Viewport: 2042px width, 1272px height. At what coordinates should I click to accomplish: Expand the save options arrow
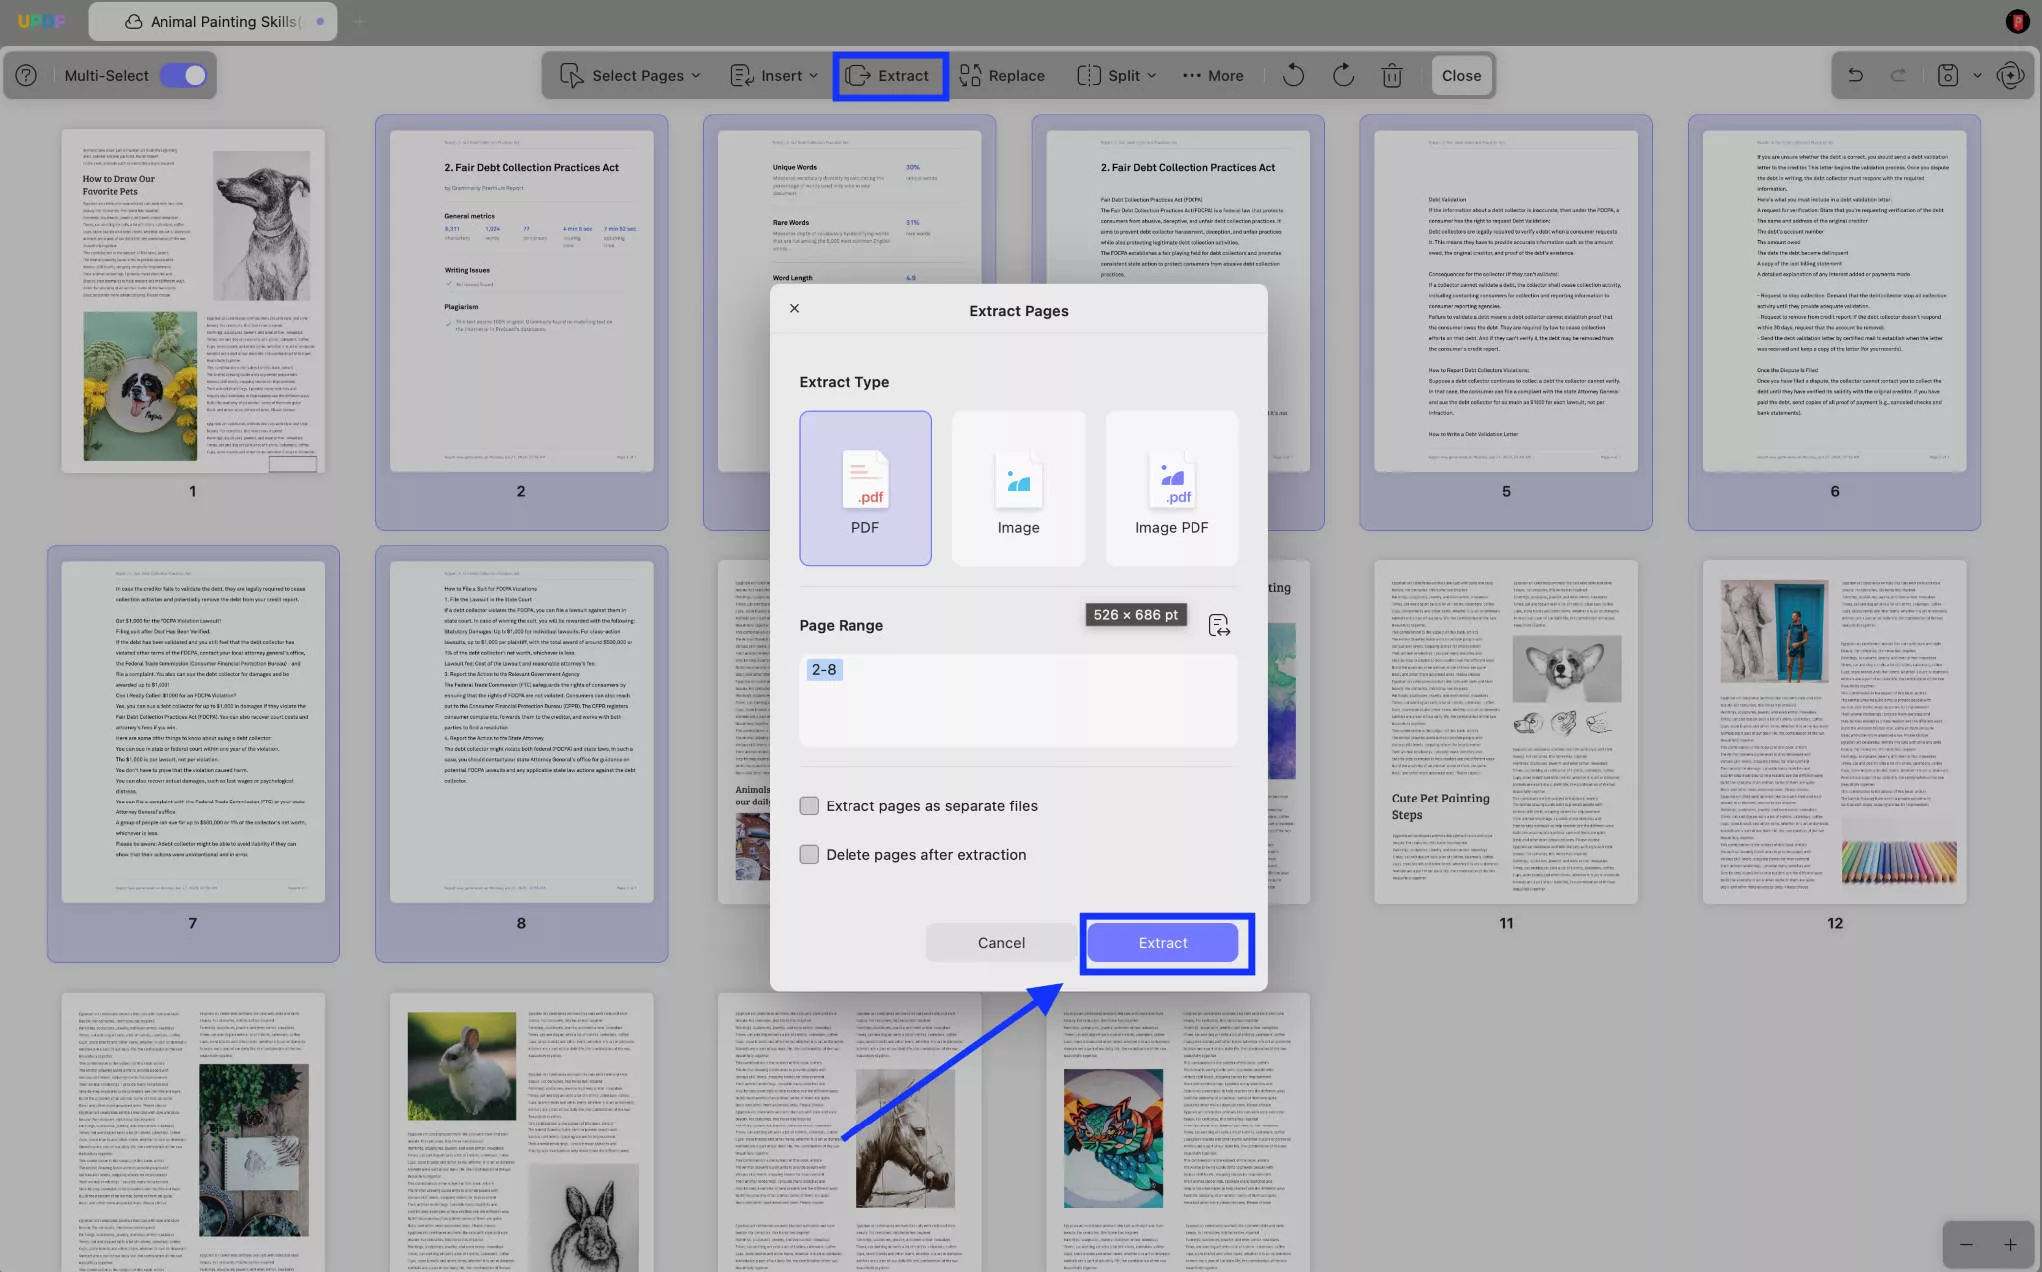click(x=1977, y=75)
